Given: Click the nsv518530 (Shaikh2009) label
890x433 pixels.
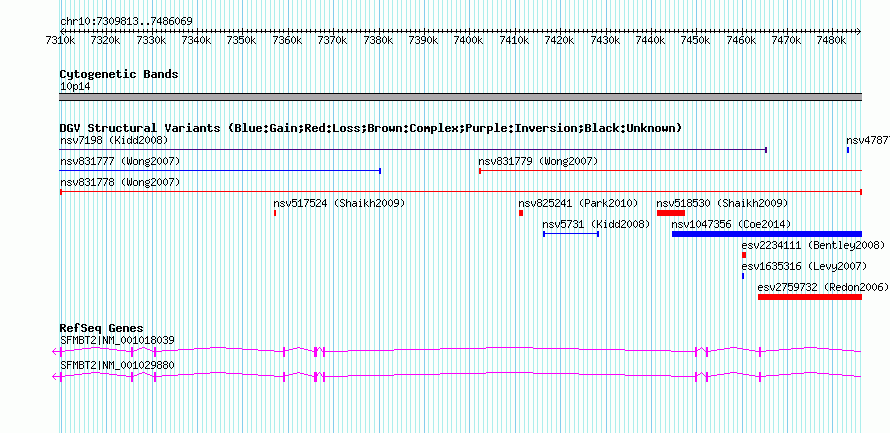Looking at the screenshot, I should [x=722, y=203].
